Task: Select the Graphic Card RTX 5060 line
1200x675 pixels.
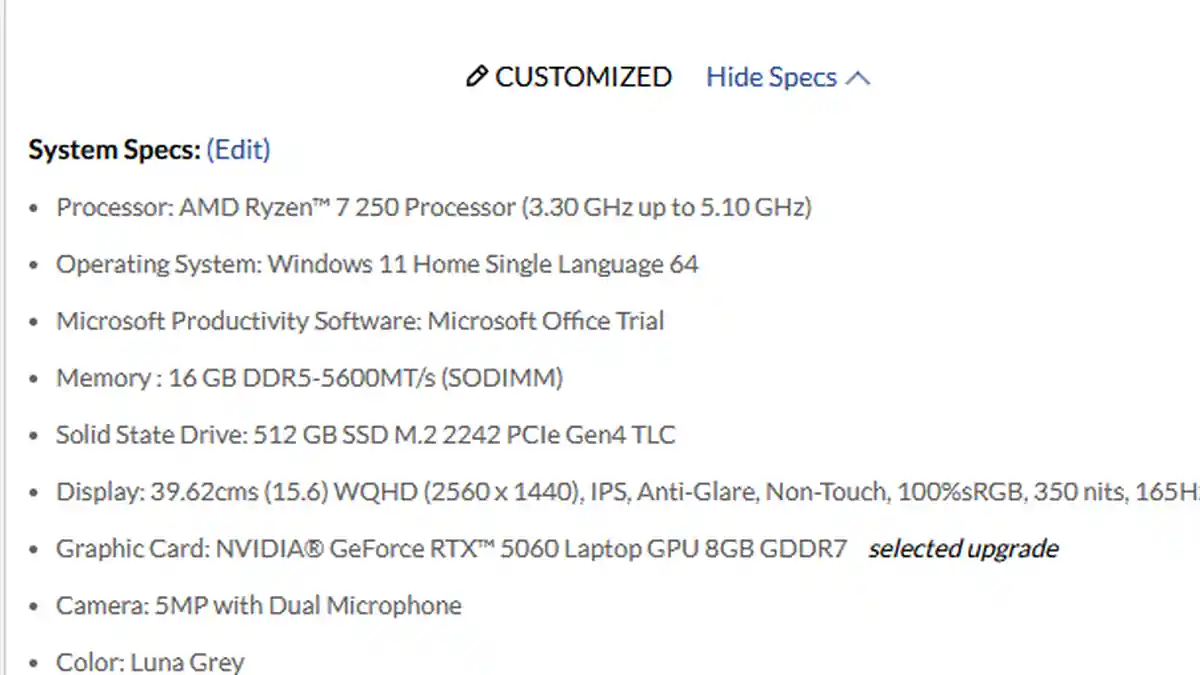Action: [451, 549]
